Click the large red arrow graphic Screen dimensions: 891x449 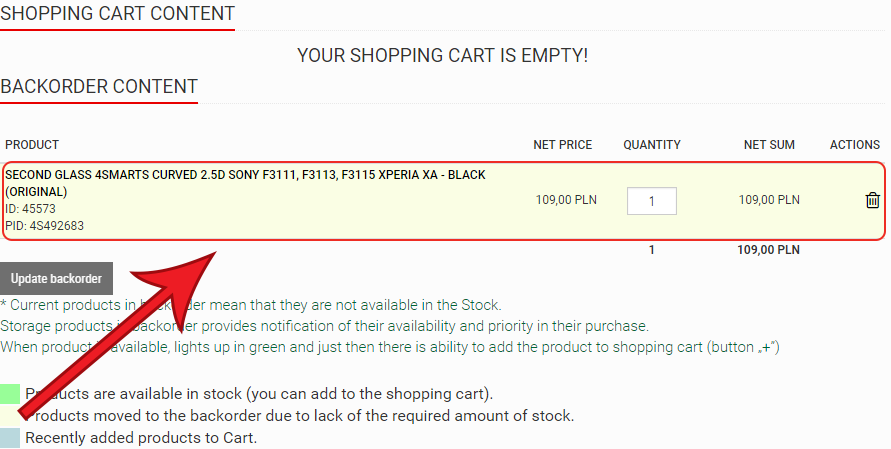coord(118,334)
